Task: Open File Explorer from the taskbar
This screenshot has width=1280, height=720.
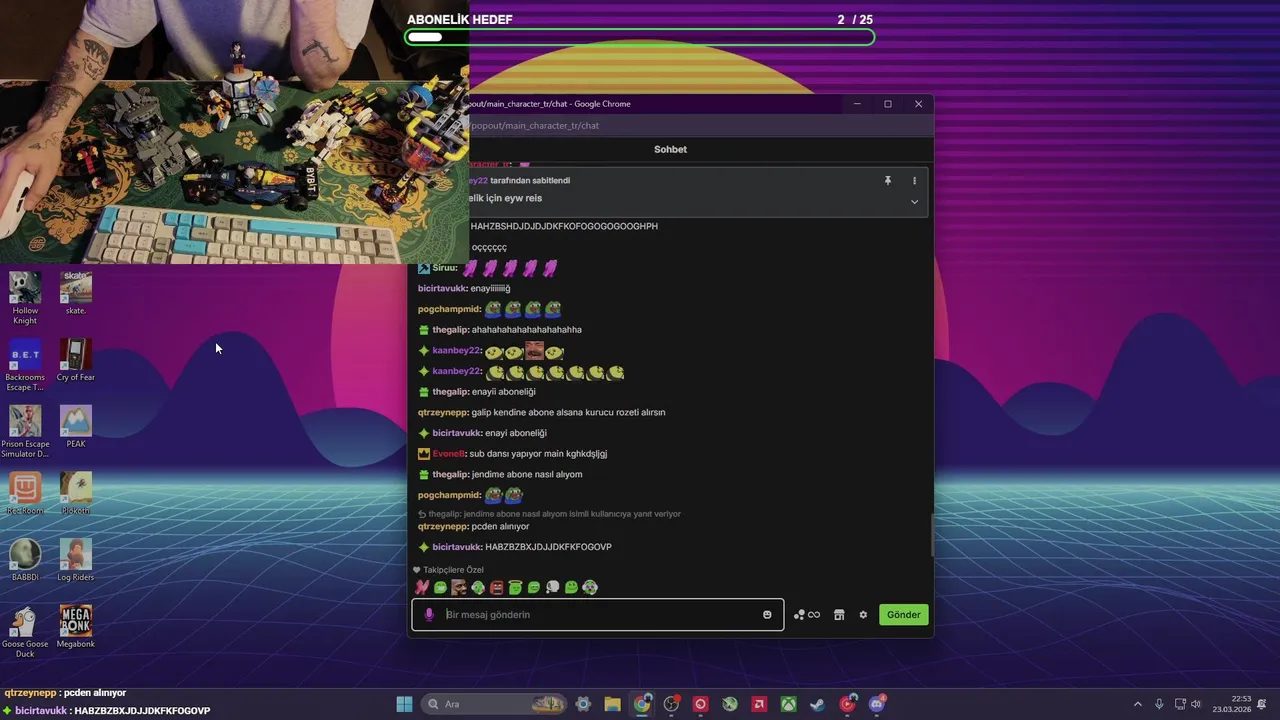Action: pos(612,704)
